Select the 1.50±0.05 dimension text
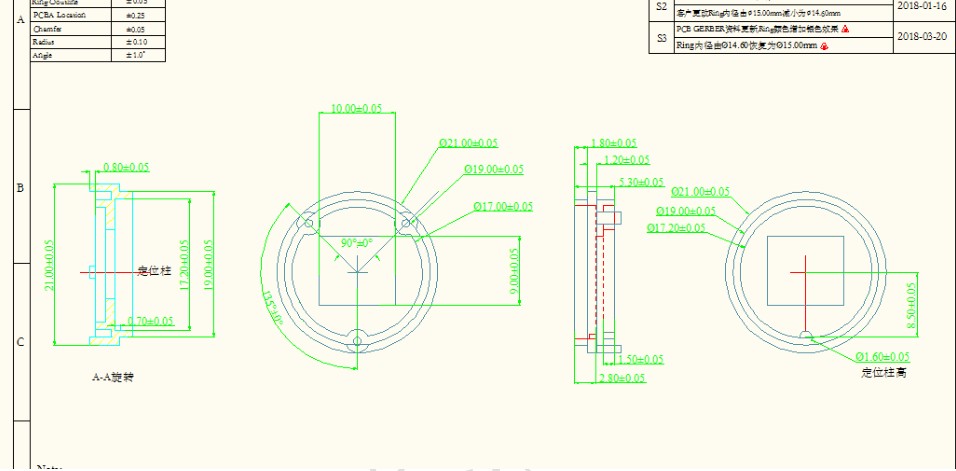Viewport: 956px width, 471px height. click(643, 359)
